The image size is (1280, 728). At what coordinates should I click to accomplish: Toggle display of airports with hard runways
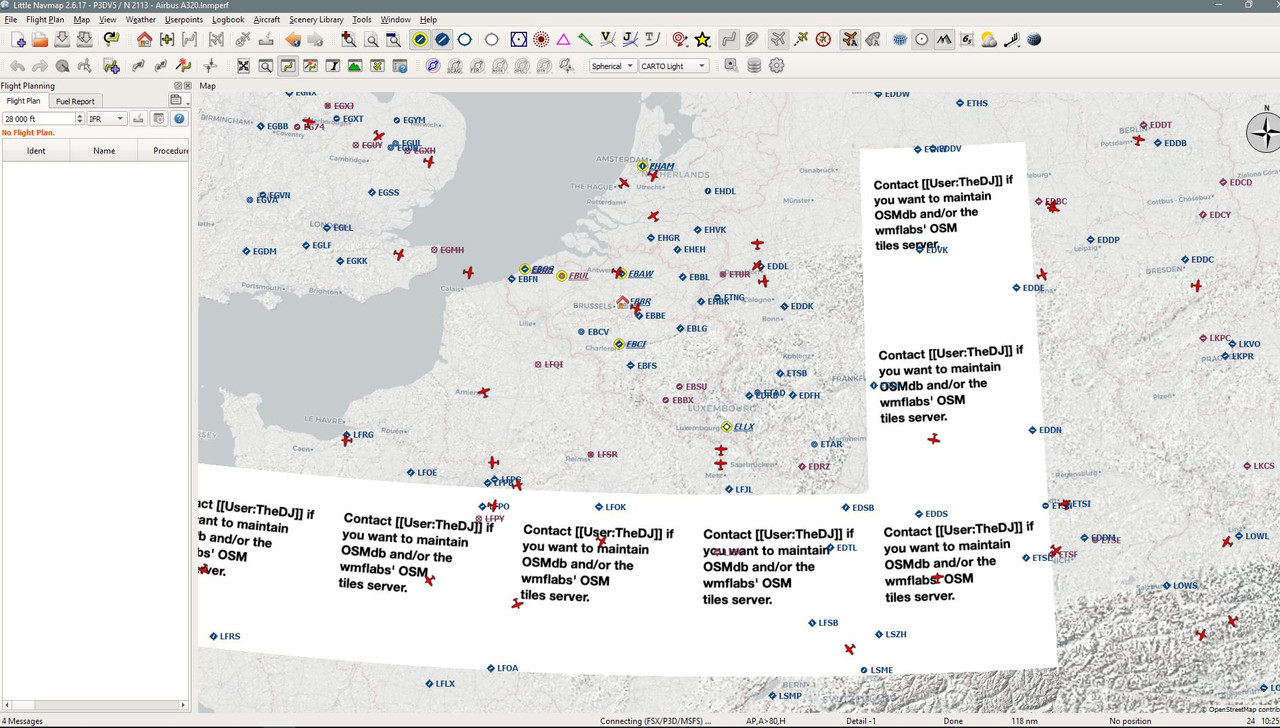coord(420,40)
